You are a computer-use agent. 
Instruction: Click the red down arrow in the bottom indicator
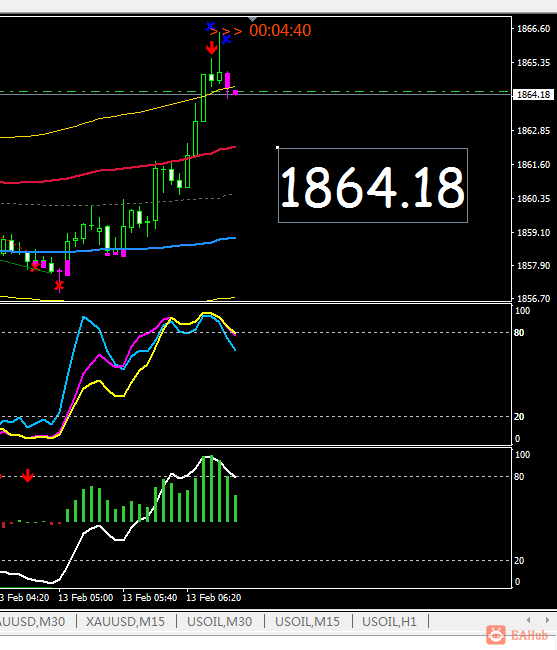[28, 476]
